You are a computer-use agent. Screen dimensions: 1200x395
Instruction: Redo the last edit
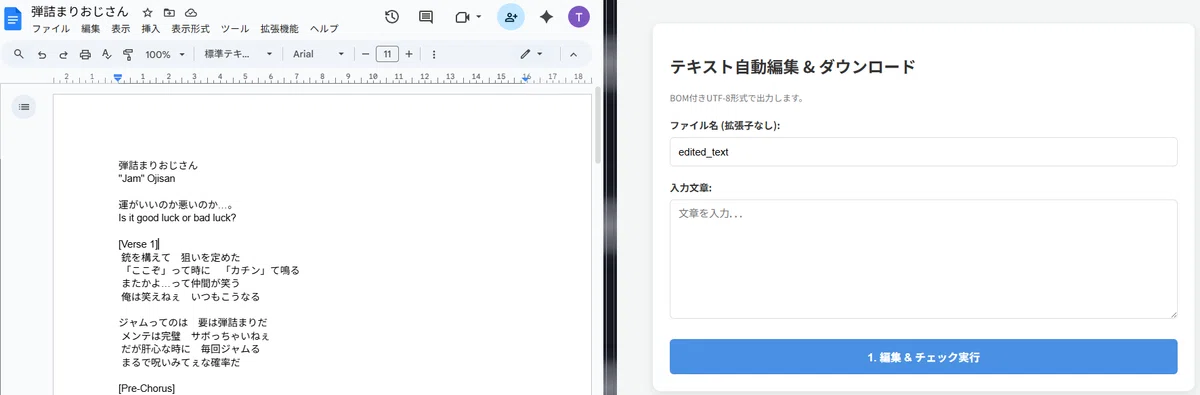(63, 54)
